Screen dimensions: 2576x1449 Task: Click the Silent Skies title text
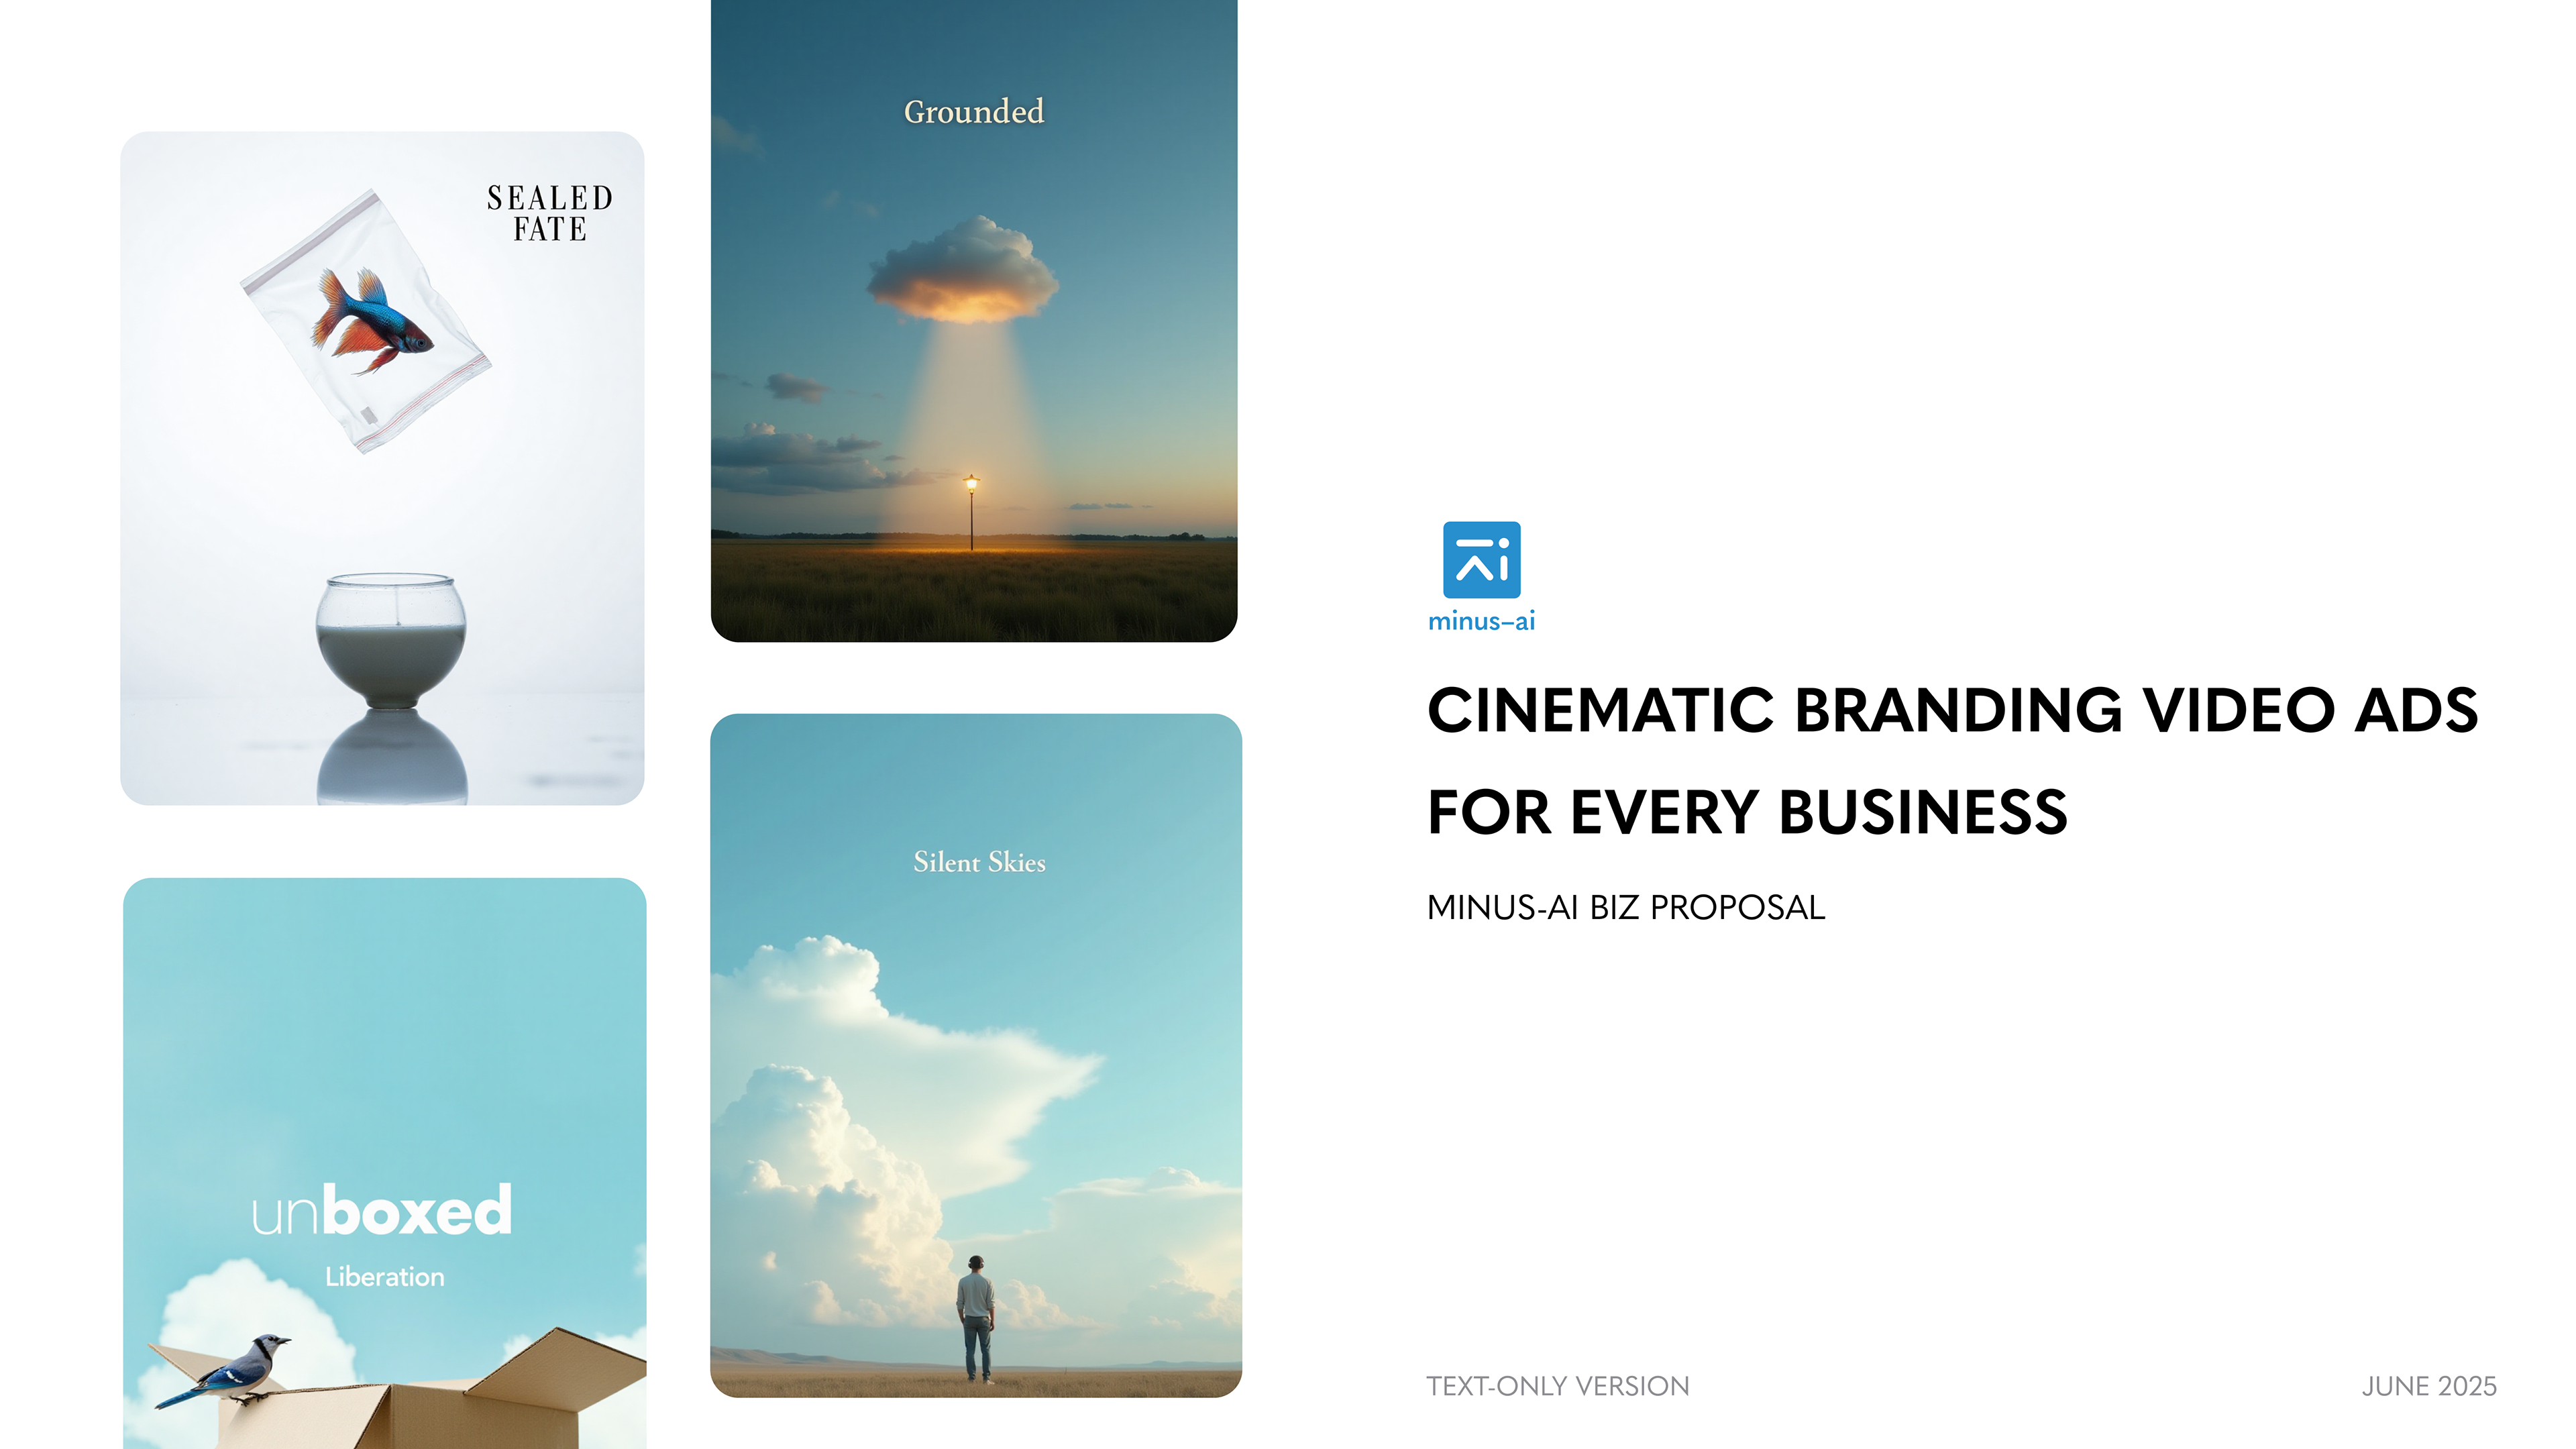(979, 862)
